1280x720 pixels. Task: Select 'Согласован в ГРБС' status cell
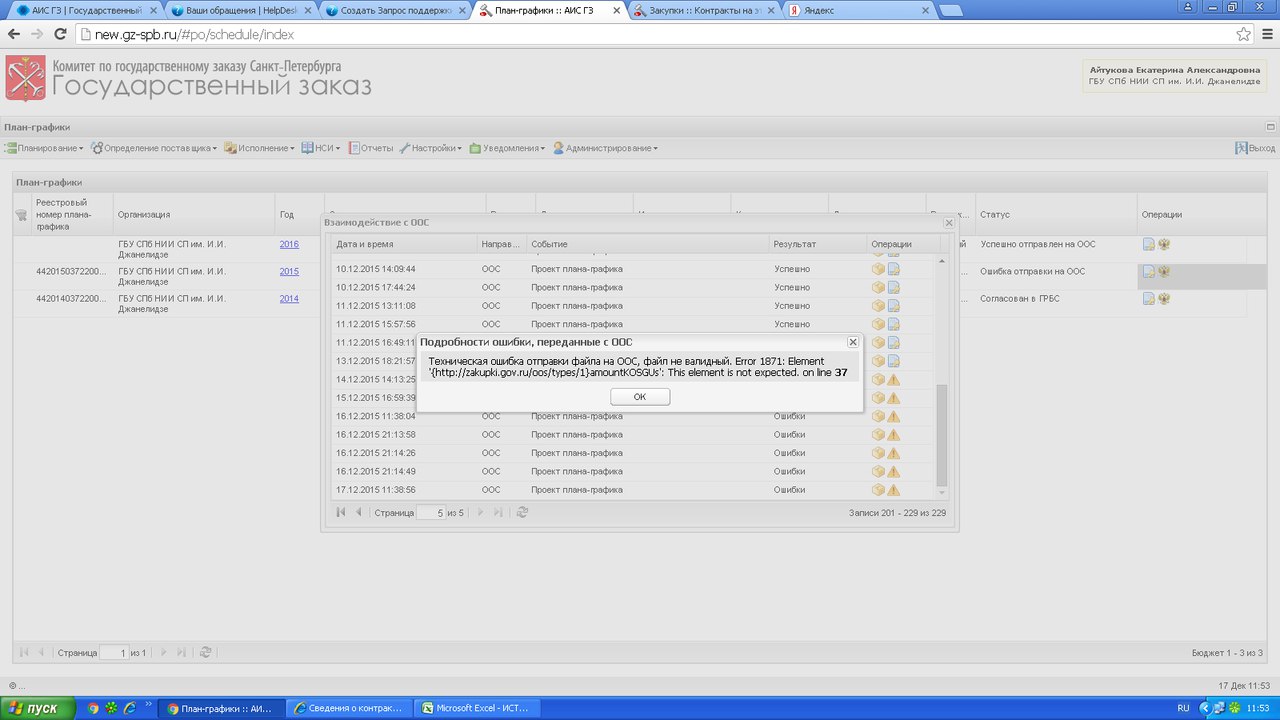[x=1056, y=304]
